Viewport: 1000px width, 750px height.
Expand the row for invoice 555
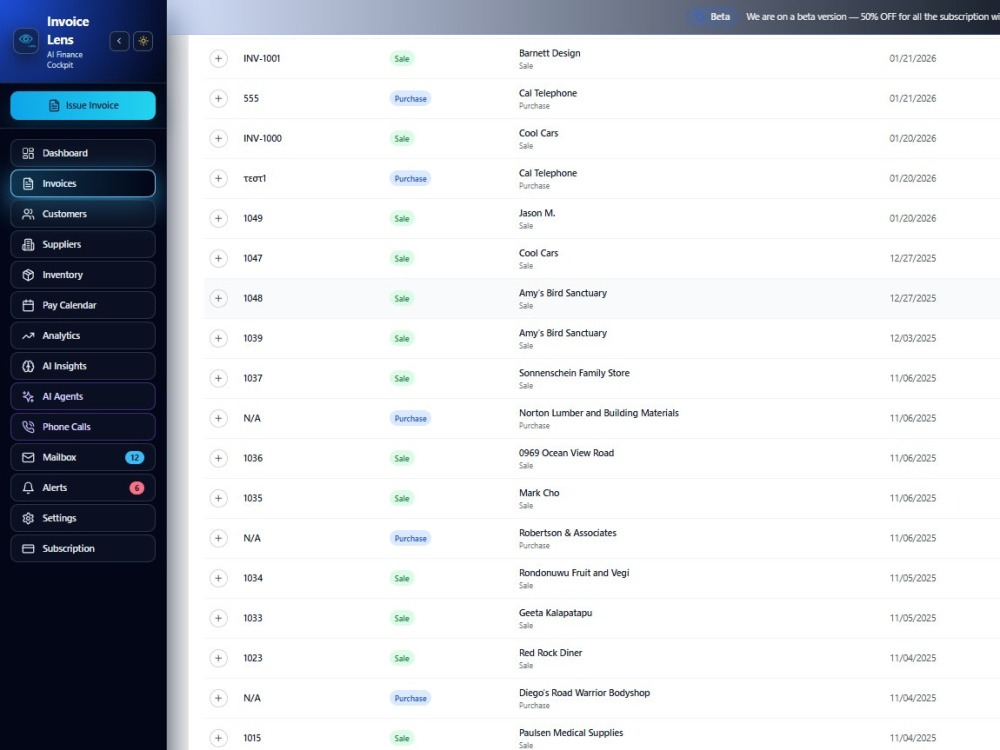click(x=218, y=98)
